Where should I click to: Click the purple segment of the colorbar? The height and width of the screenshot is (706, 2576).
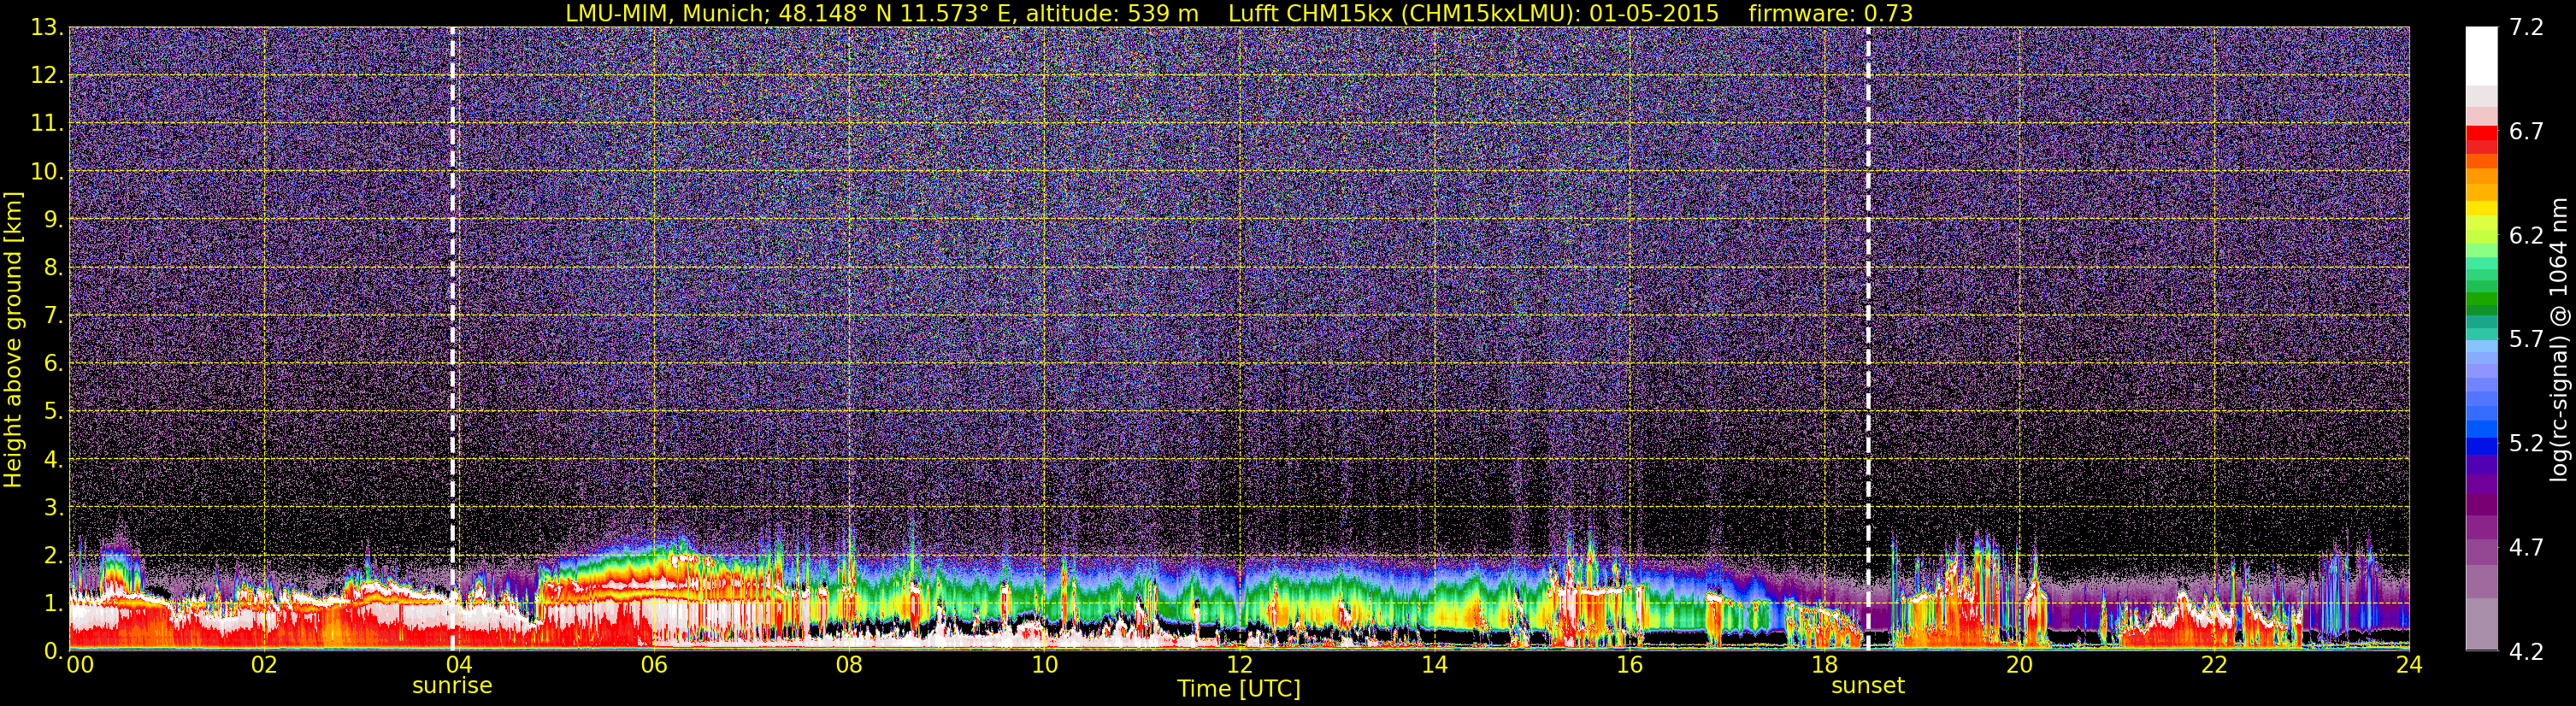[x=2482, y=485]
